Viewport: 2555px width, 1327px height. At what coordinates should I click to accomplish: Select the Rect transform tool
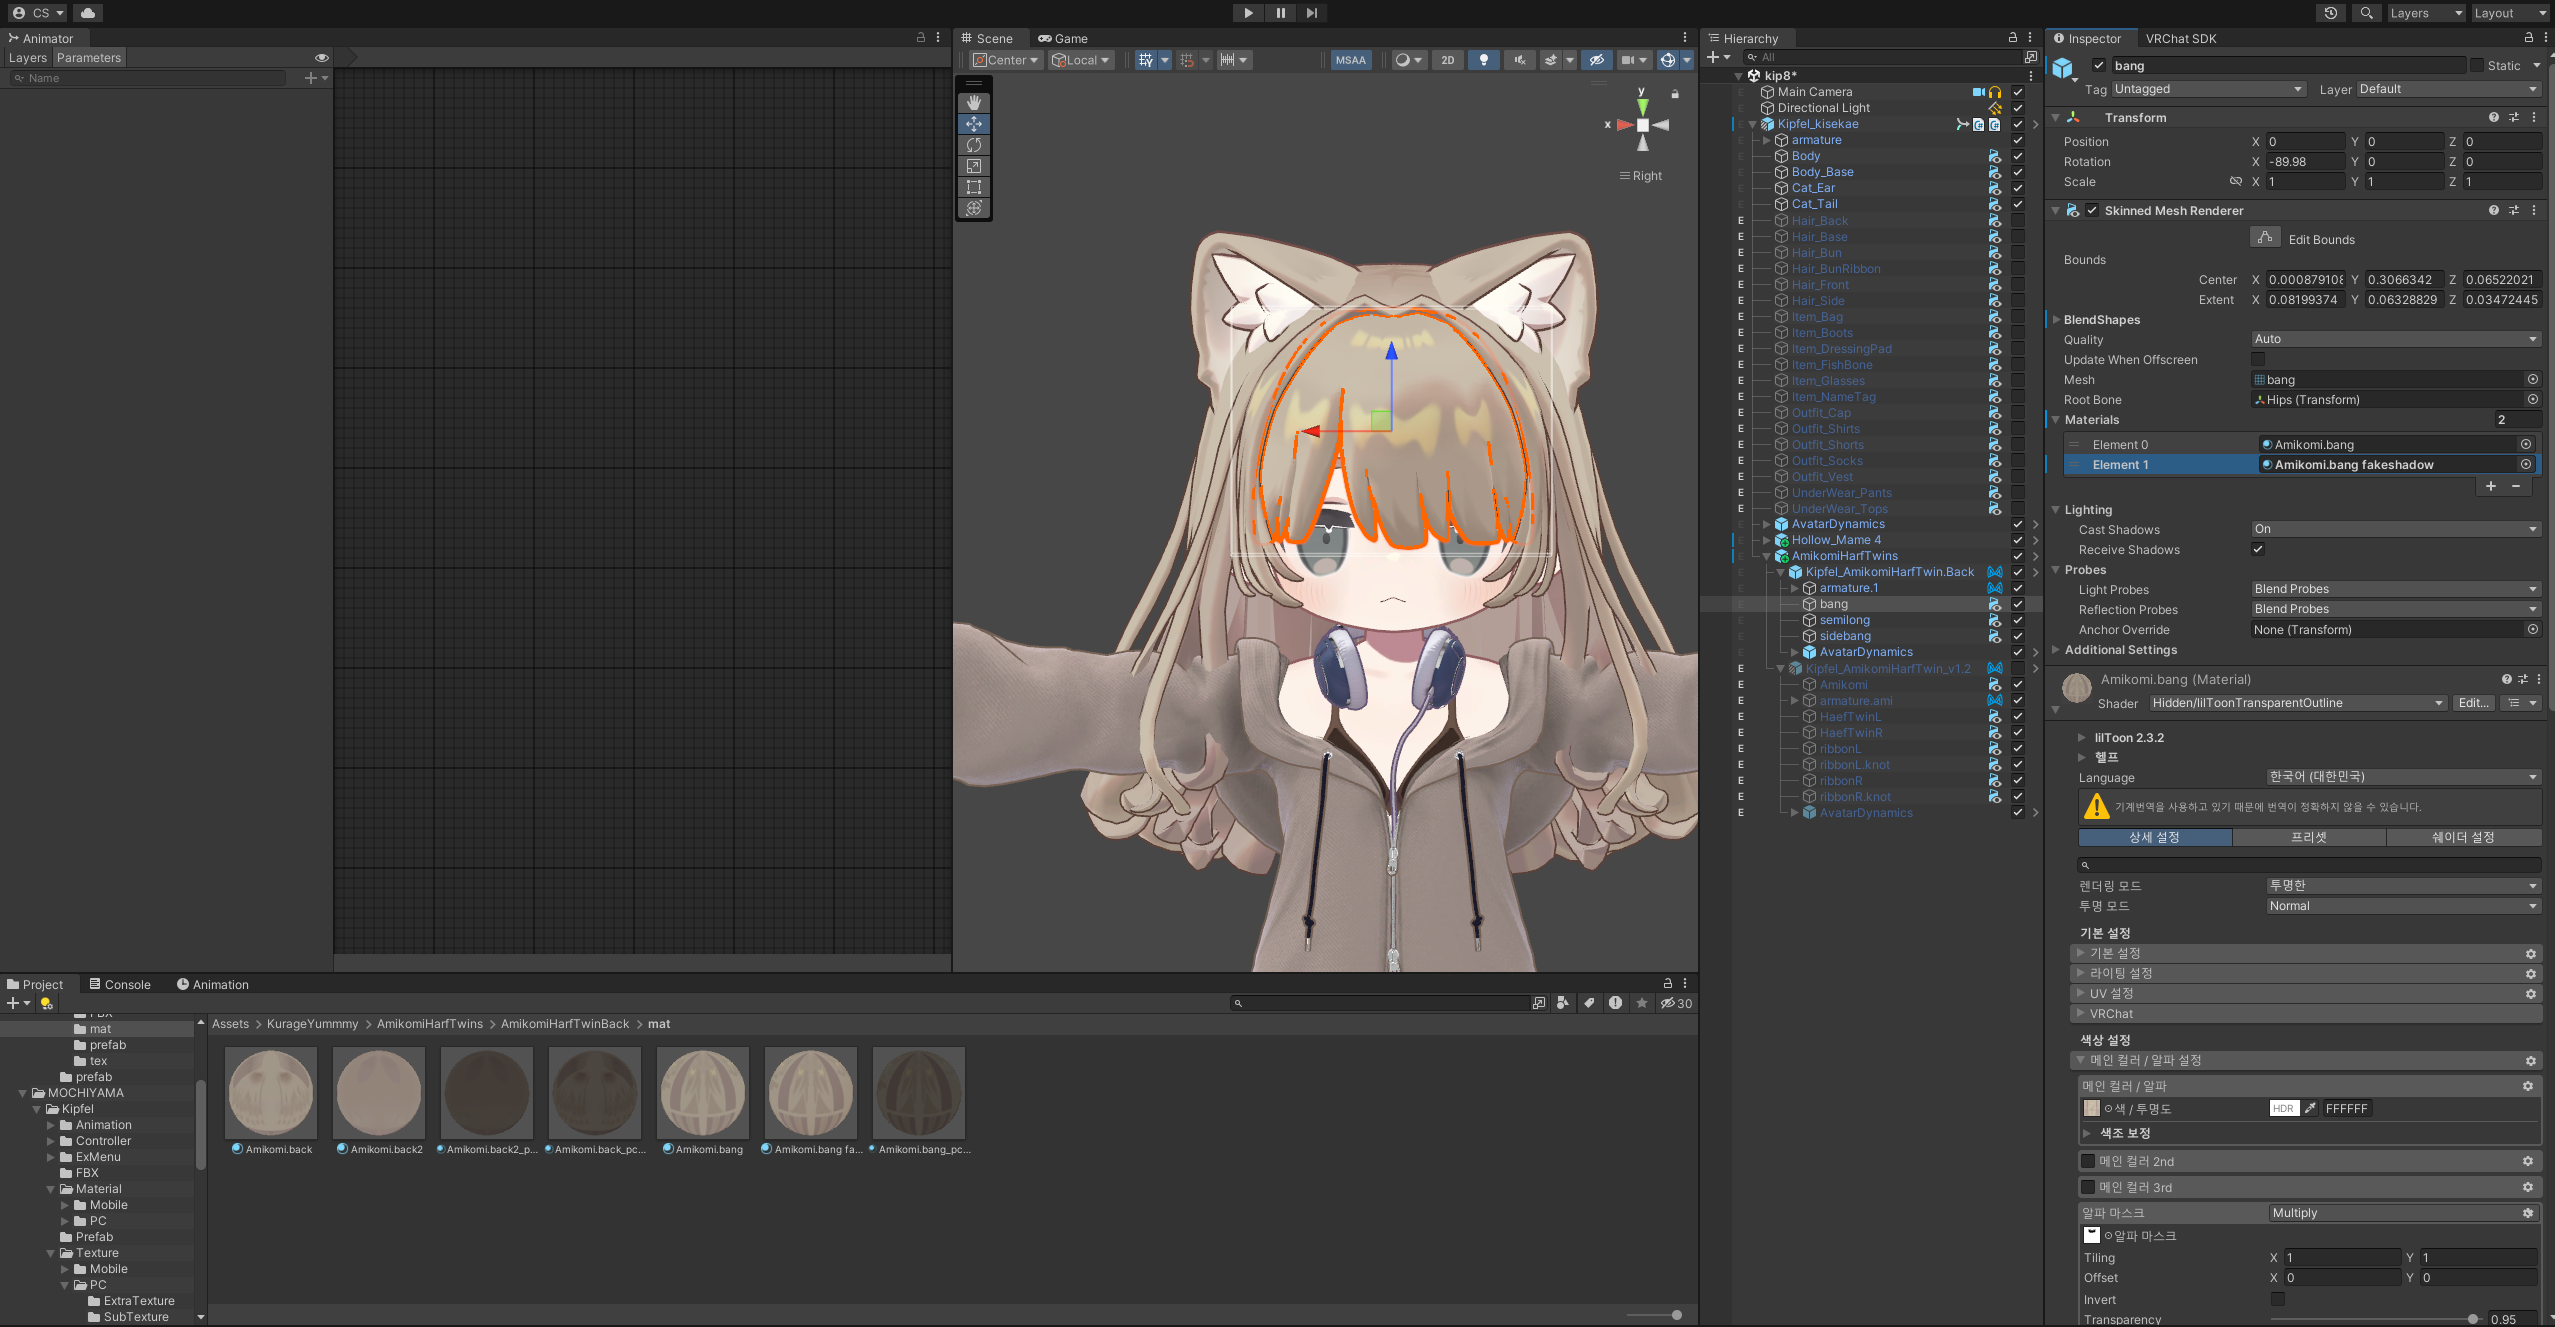tap(974, 187)
